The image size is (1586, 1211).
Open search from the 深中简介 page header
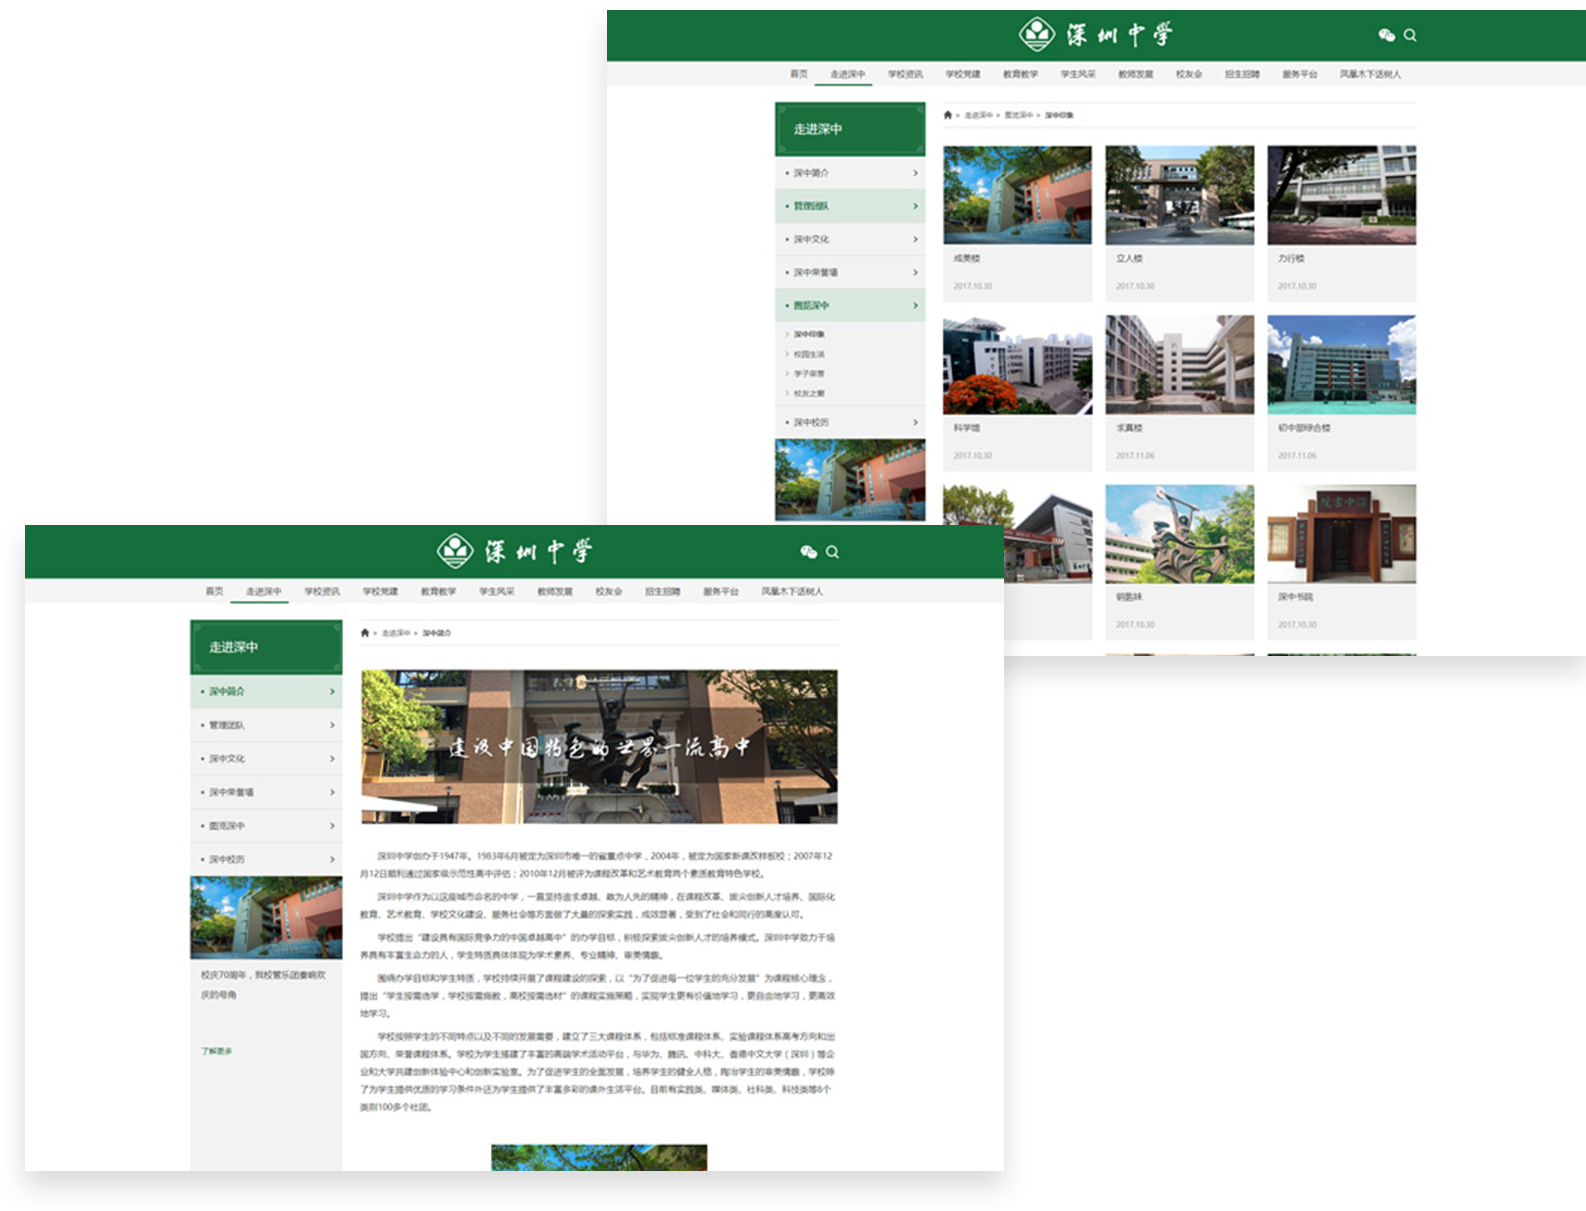832,552
